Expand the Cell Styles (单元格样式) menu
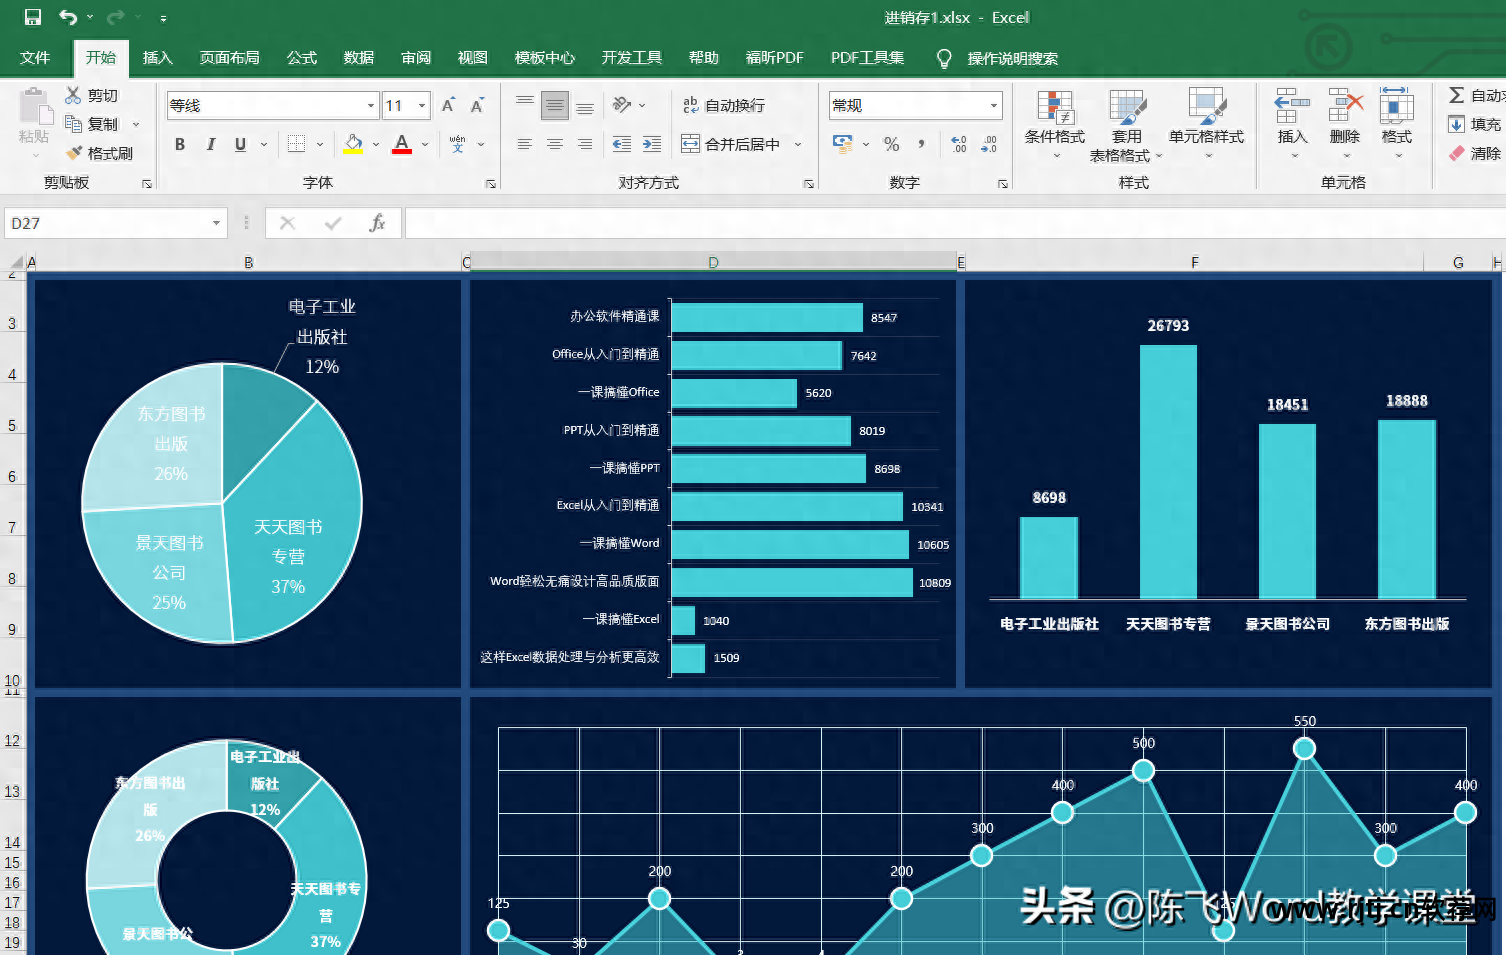The height and width of the screenshot is (955, 1506). tap(1207, 125)
